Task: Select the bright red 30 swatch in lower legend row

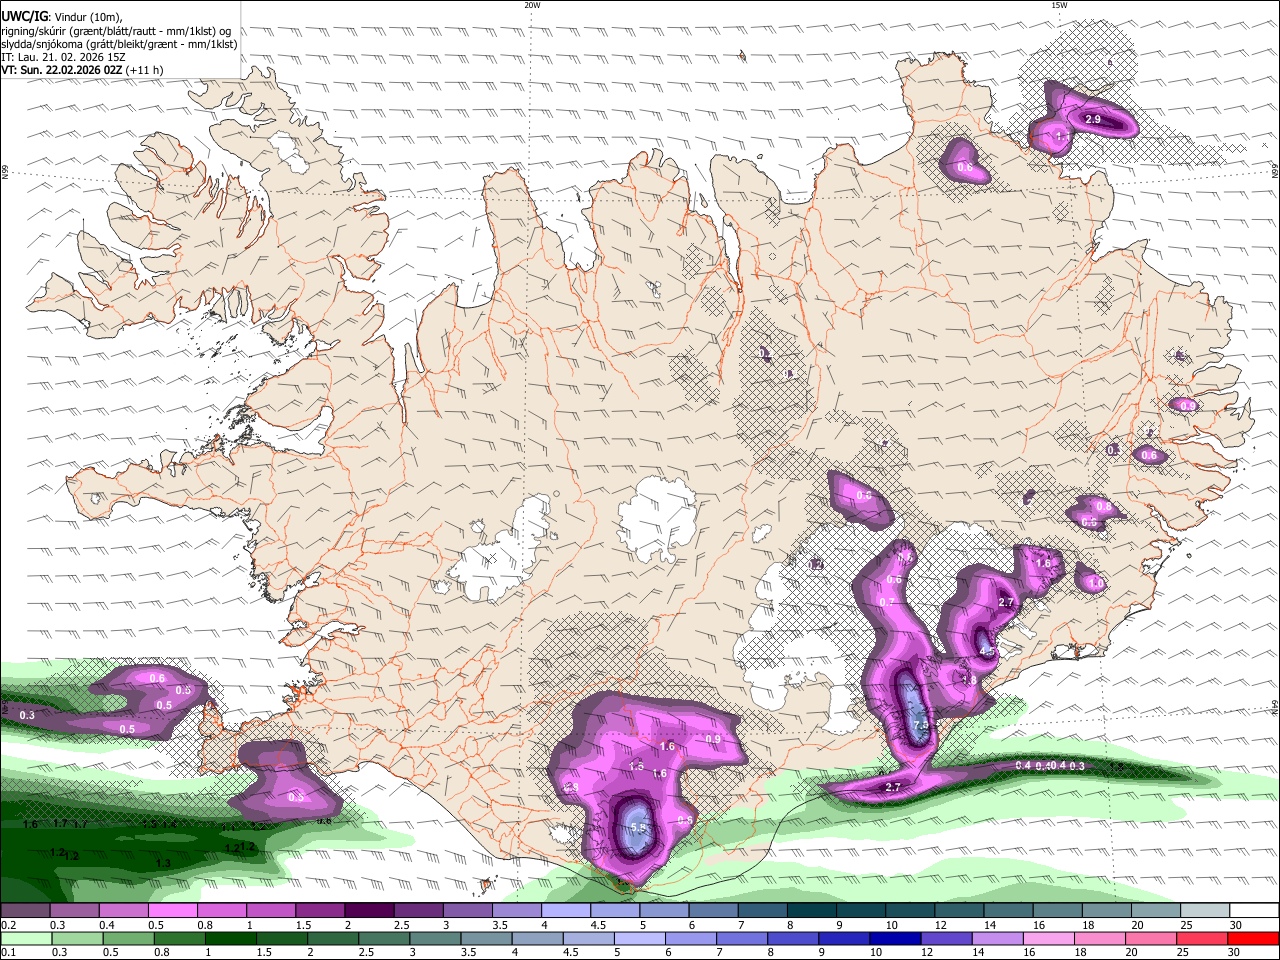Action: click(x=1254, y=939)
